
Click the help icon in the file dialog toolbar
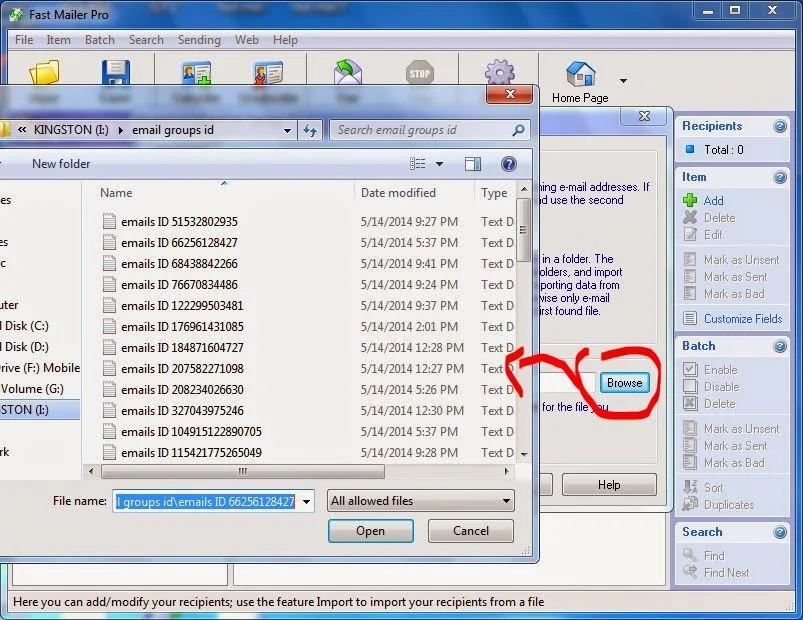click(x=508, y=164)
